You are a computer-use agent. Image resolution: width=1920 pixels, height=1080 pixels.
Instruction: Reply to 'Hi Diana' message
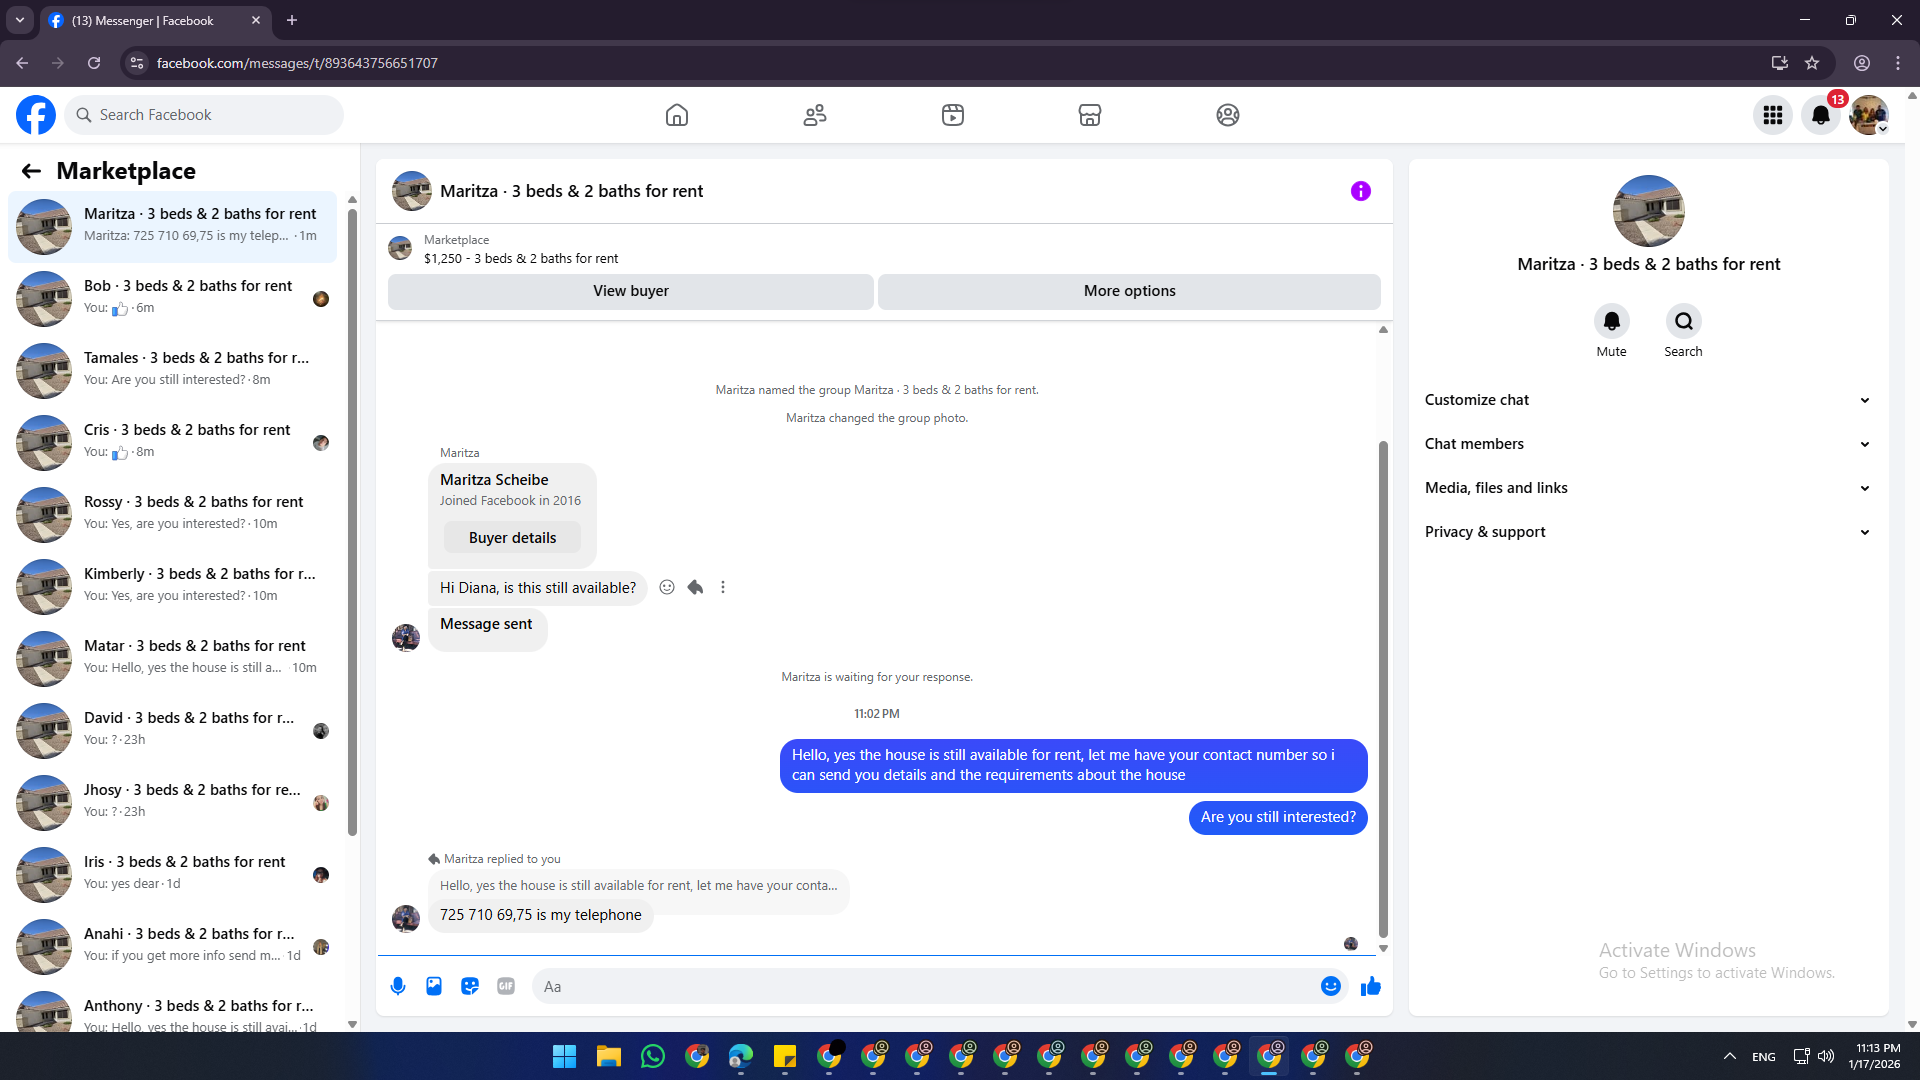(x=695, y=587)
